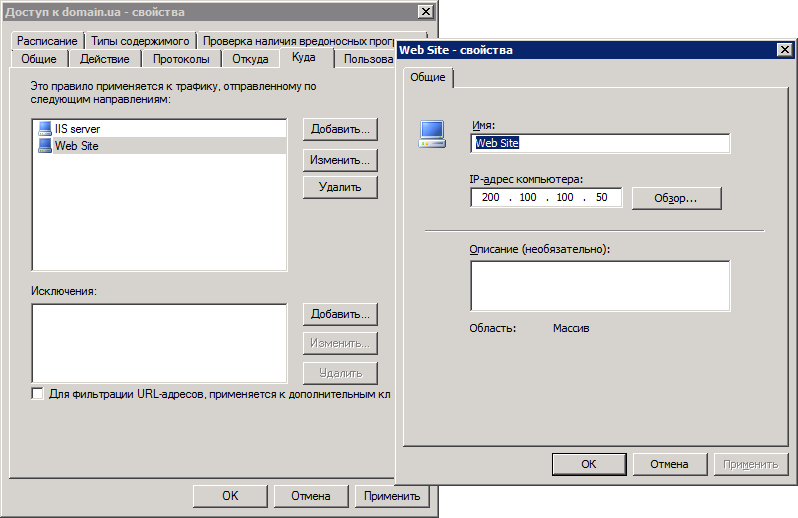Switch to the Расписание tab
The image size is (798, 518).
pyautogui.click(x=47, y=41)
